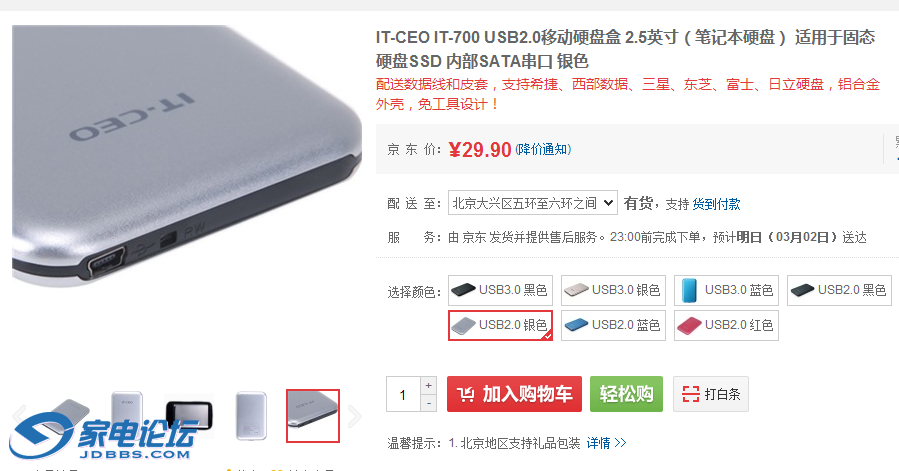The image size is (899, 471).
Task: Choose the USB3.0 银色 variant
Action: point(613,290)
